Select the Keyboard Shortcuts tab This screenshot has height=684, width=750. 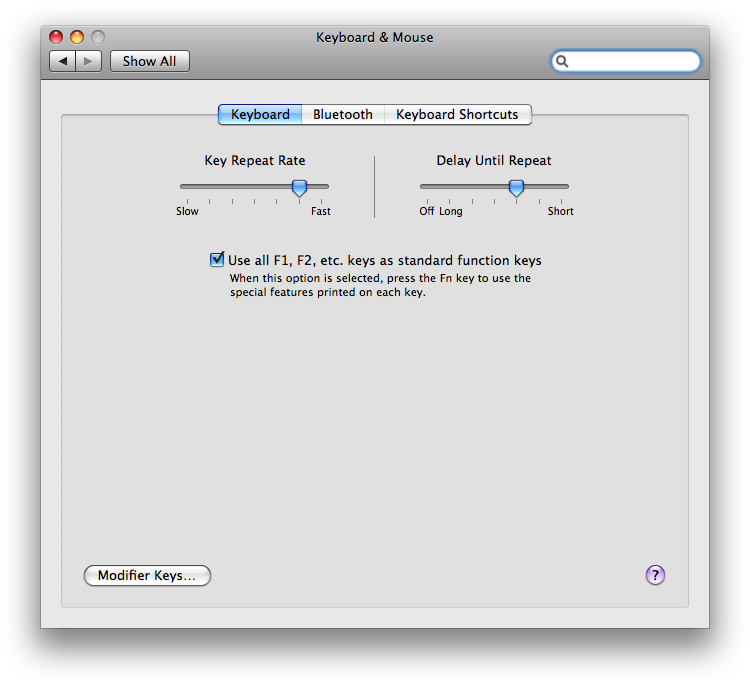457,114
